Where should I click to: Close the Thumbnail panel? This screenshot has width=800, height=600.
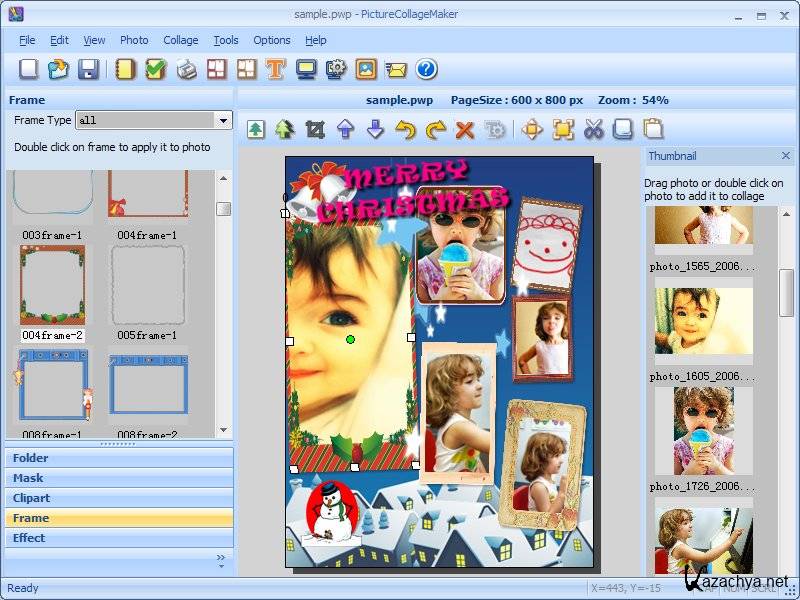[785, 156]
